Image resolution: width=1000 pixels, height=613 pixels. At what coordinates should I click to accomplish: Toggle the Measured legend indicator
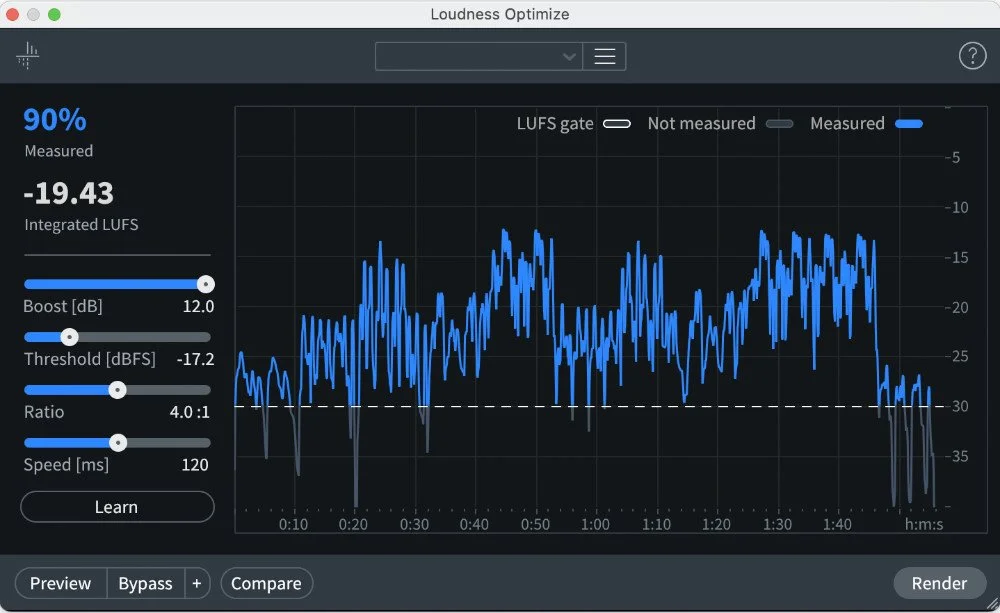pos(909,123)
